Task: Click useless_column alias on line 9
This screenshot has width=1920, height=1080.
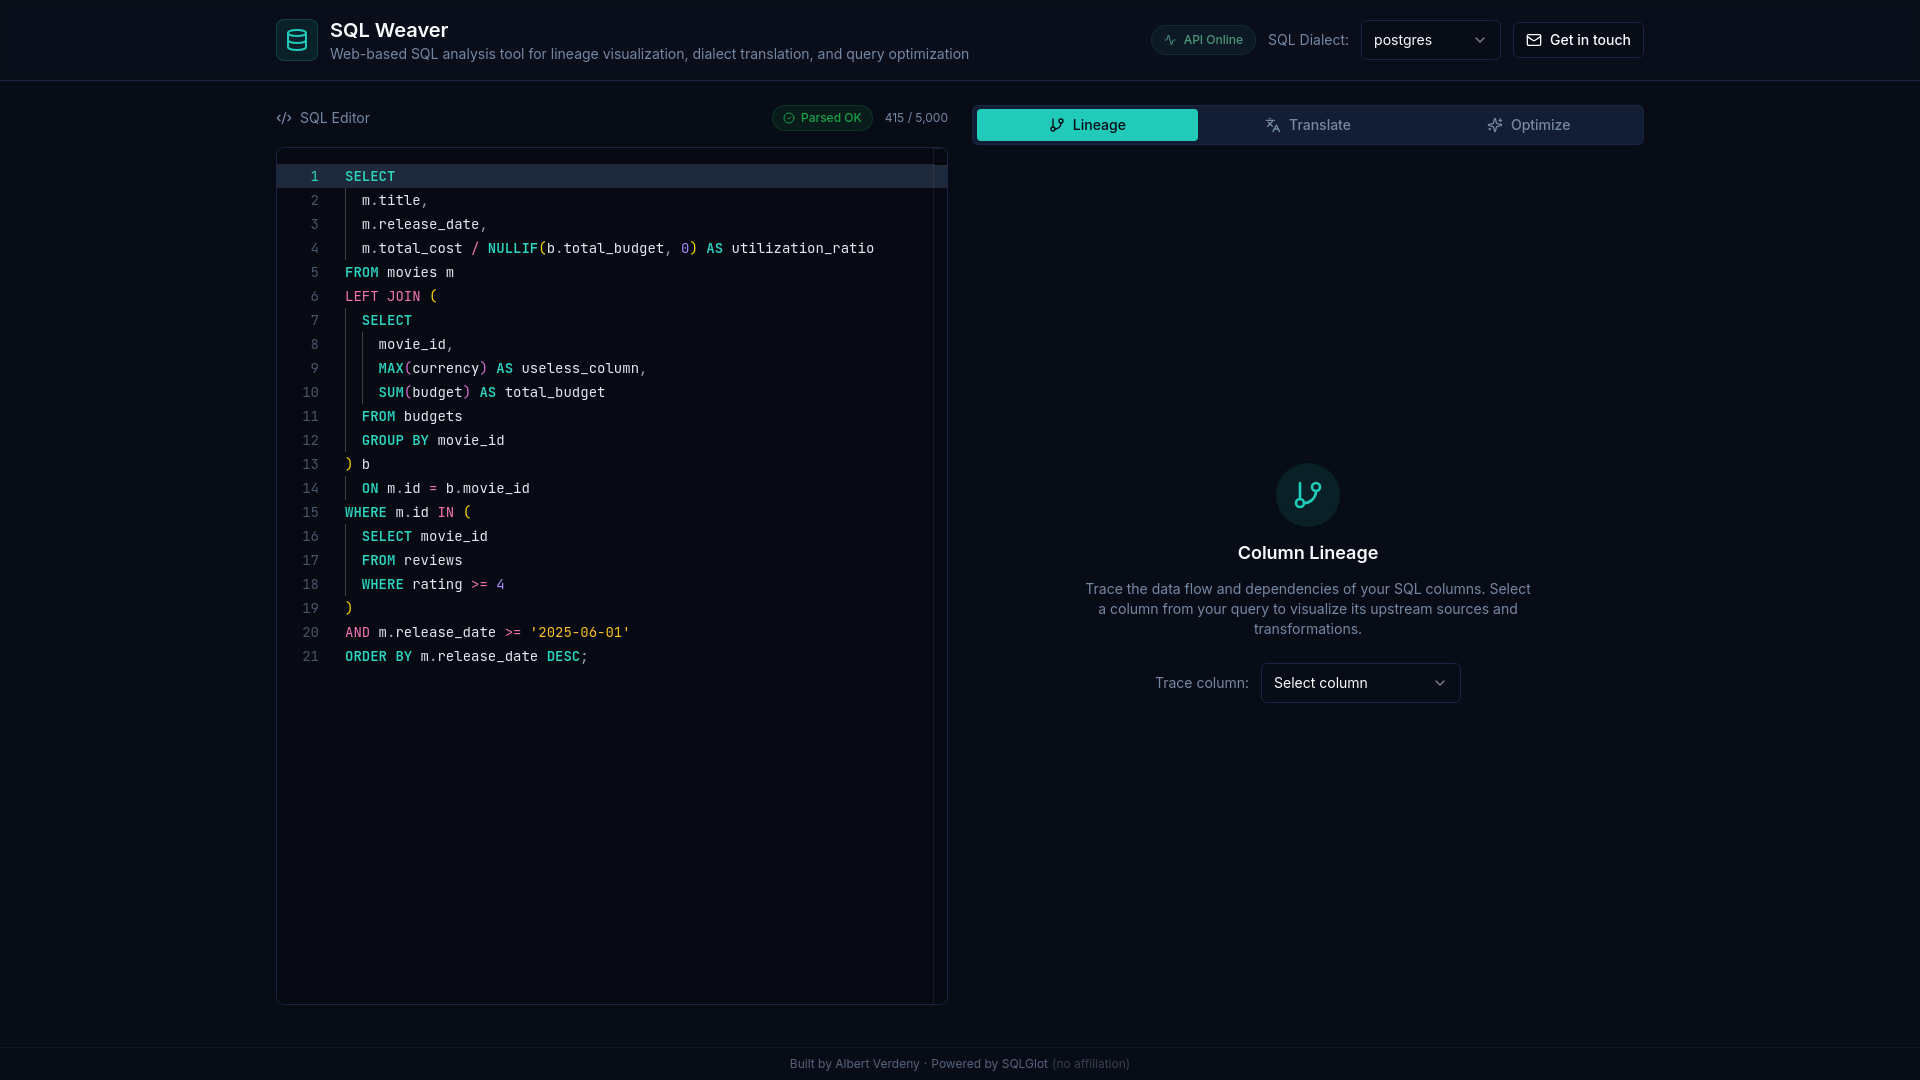Action: [580, 368]
